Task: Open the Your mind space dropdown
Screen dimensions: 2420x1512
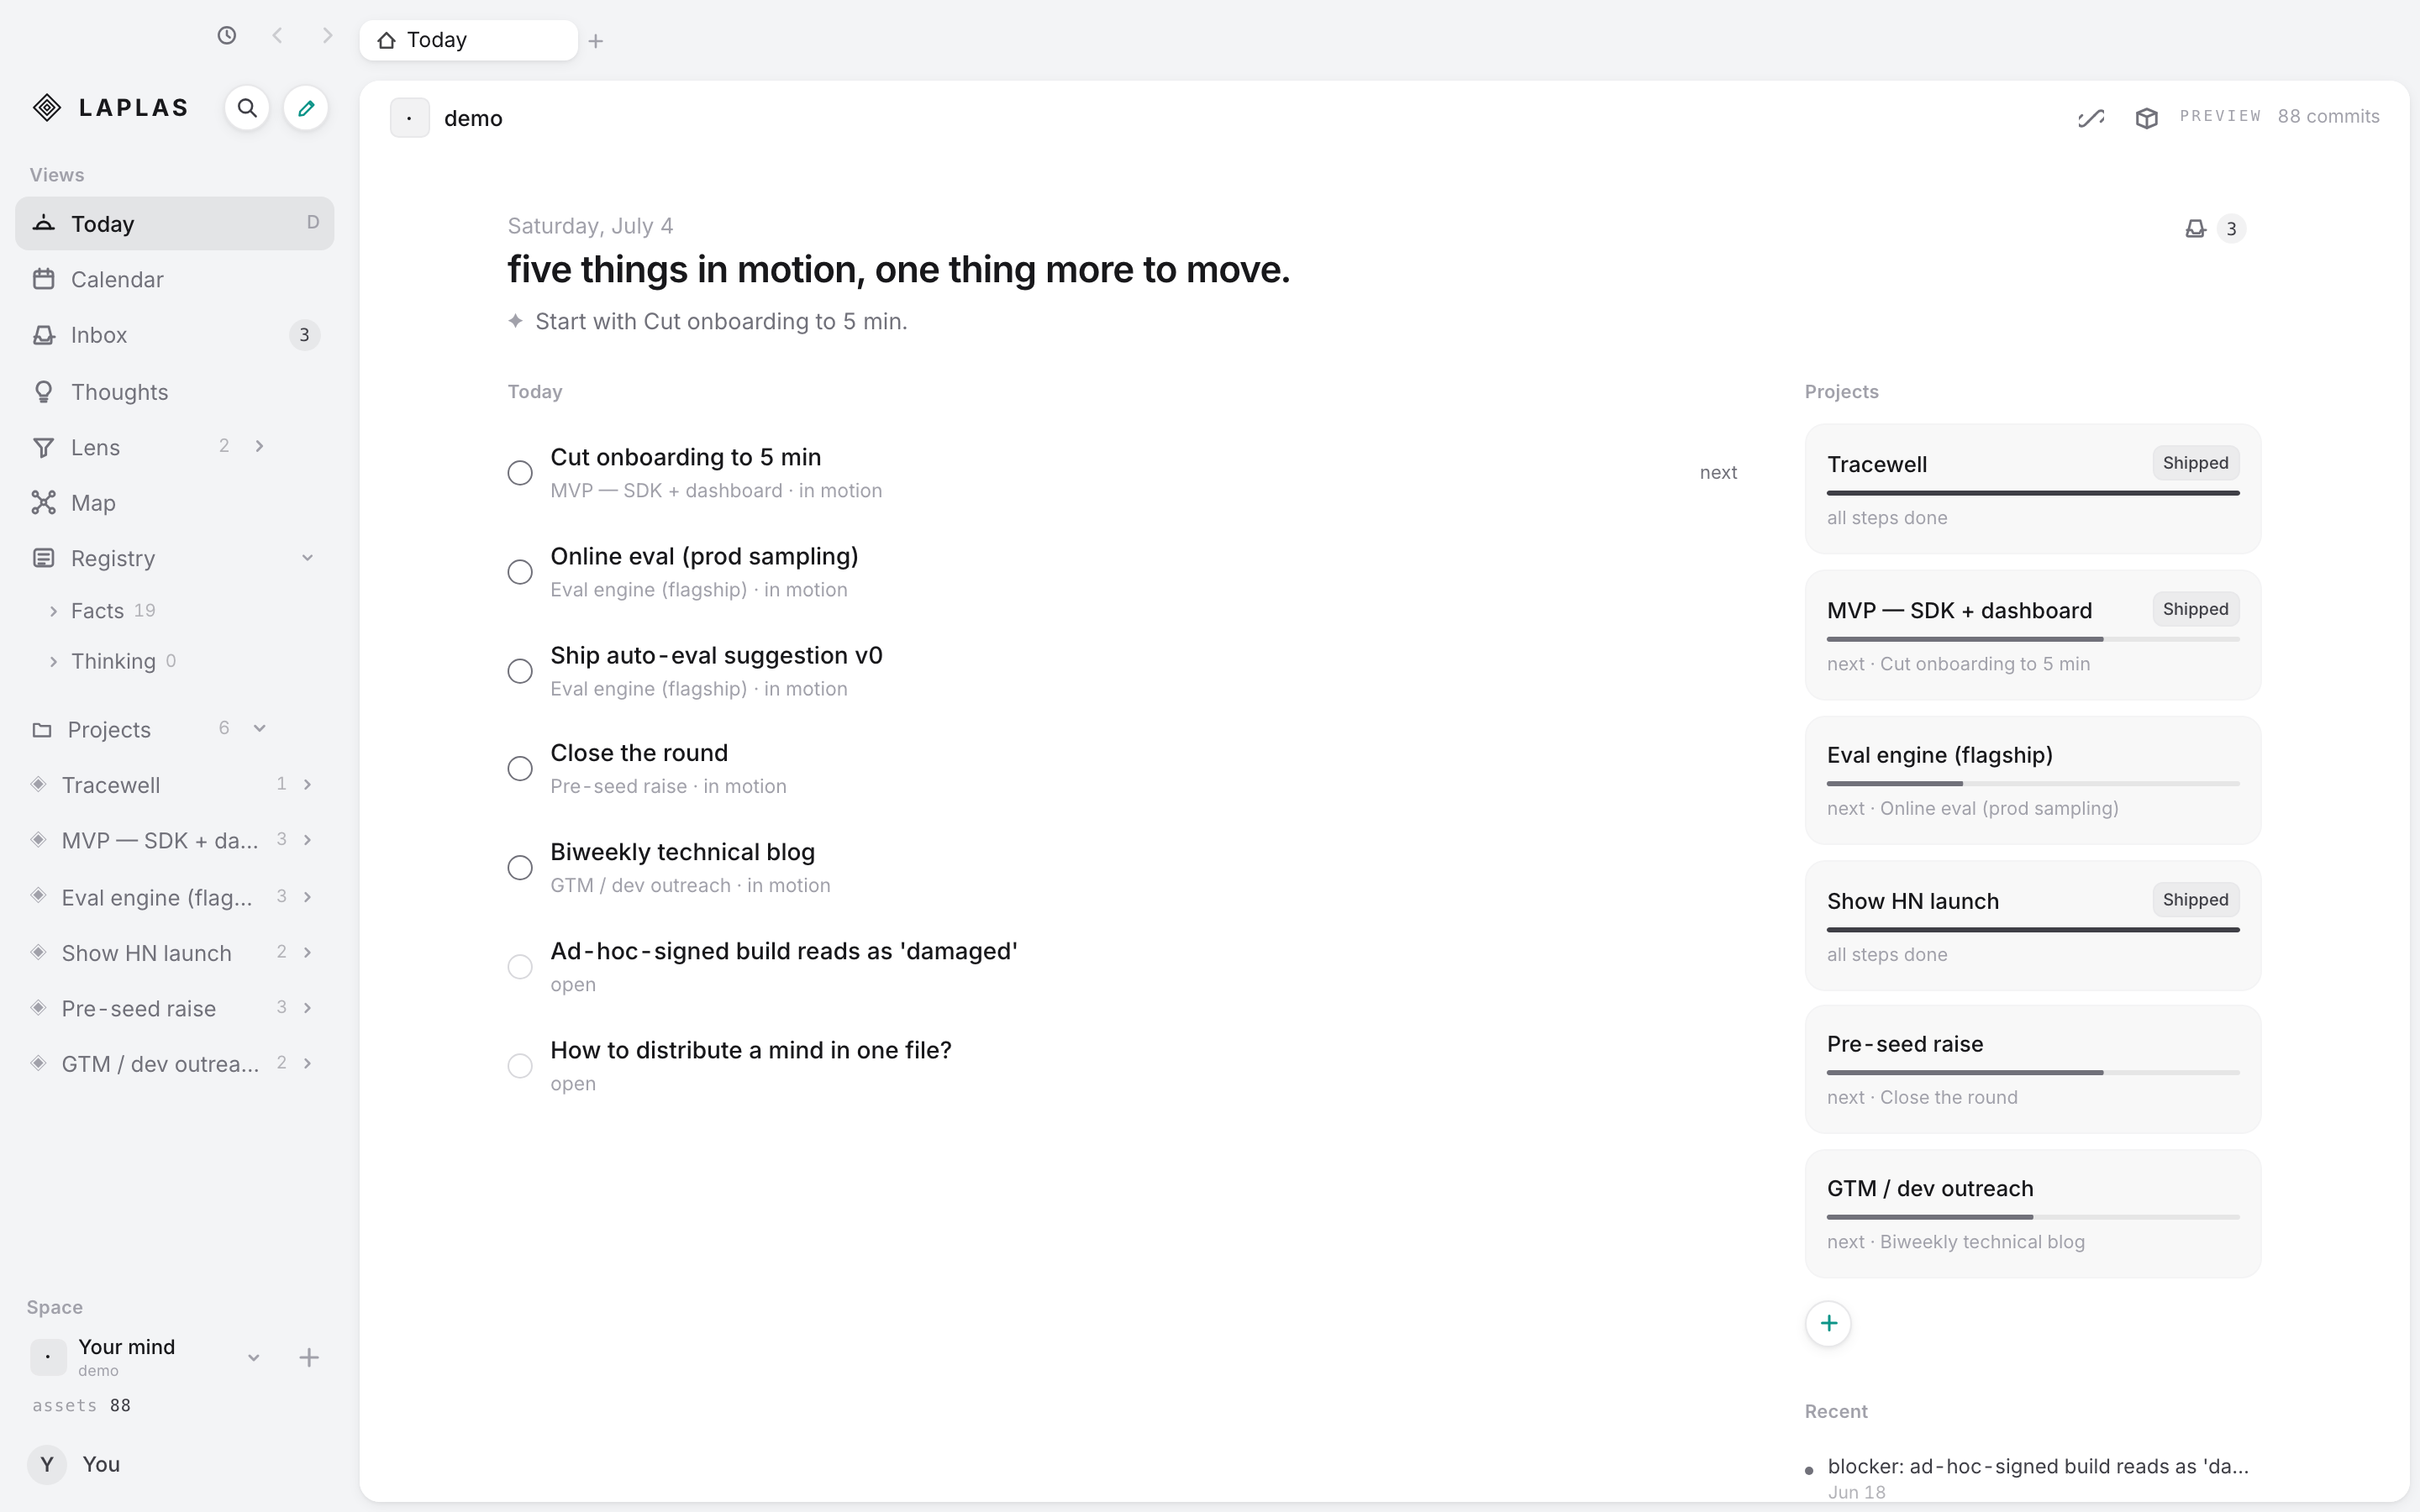Action: click(254, 1358)
